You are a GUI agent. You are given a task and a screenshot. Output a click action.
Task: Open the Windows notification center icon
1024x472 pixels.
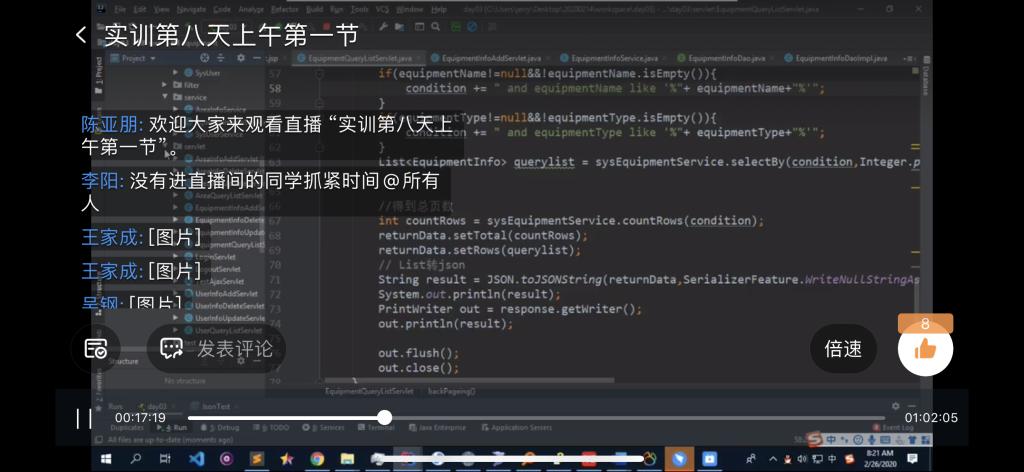pos(912,459)
